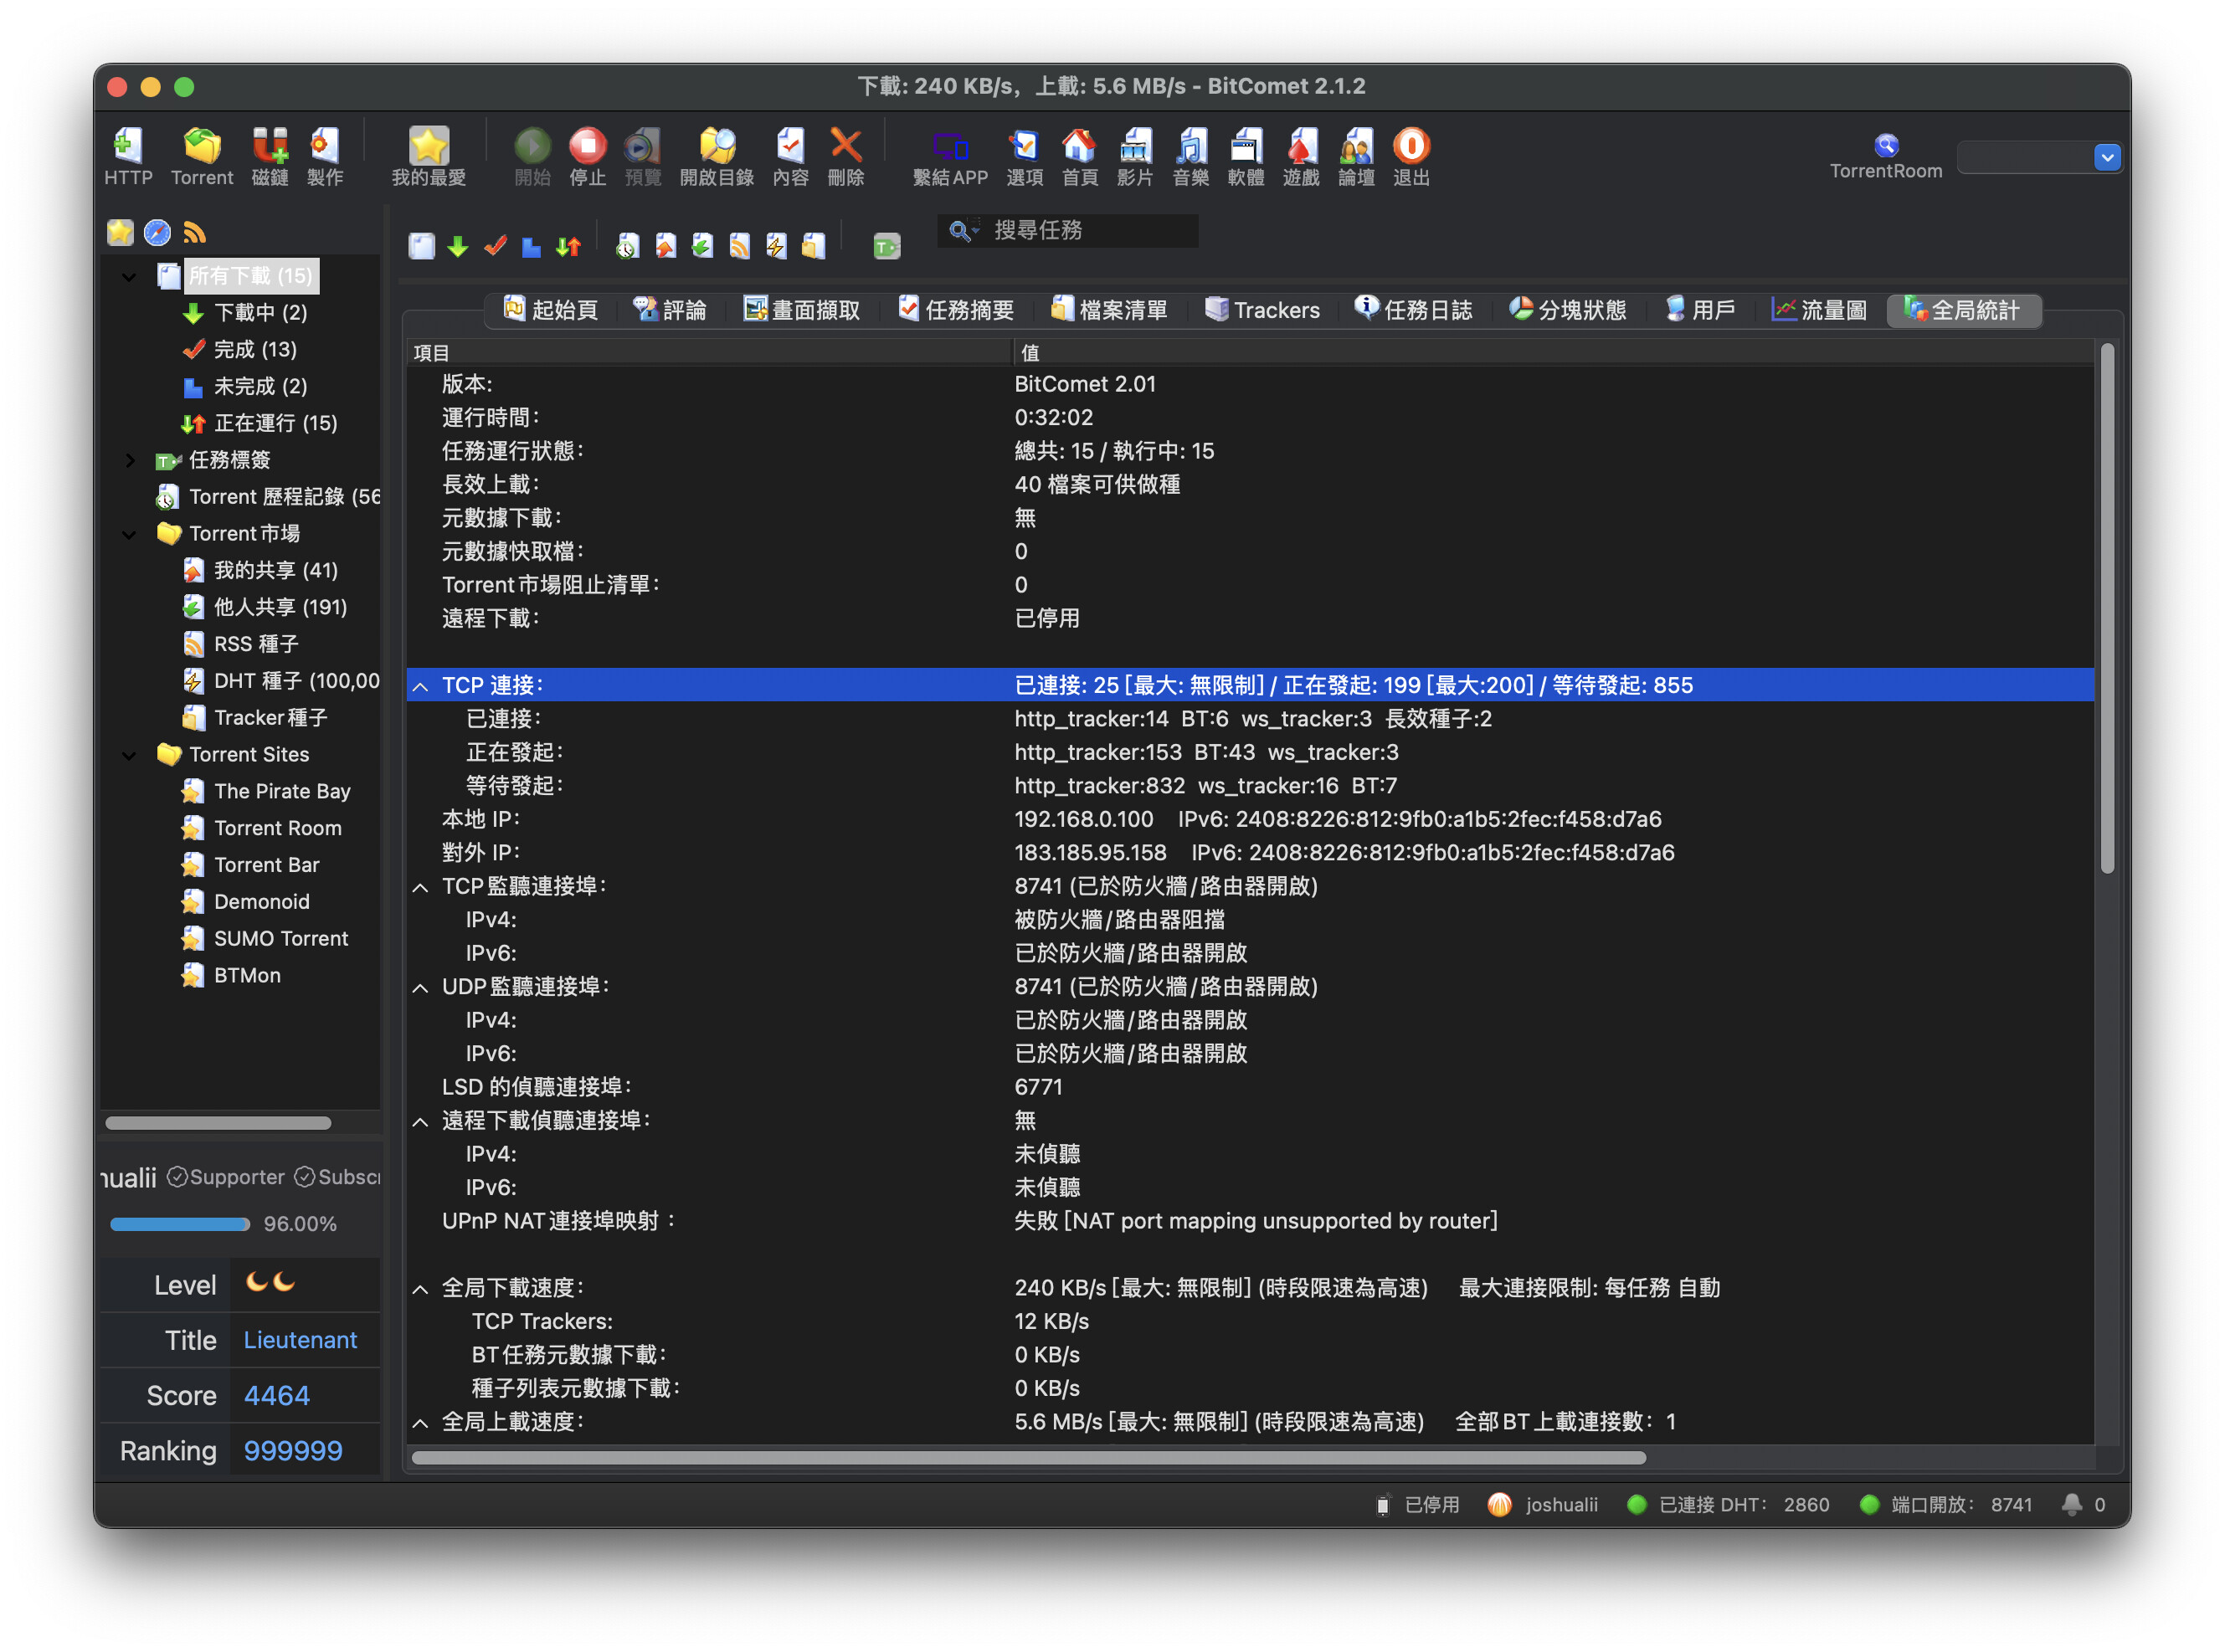The image size is (2225, 1652).
Task: Open the Torrent file toolbar icon
Action: click(202, 156)
